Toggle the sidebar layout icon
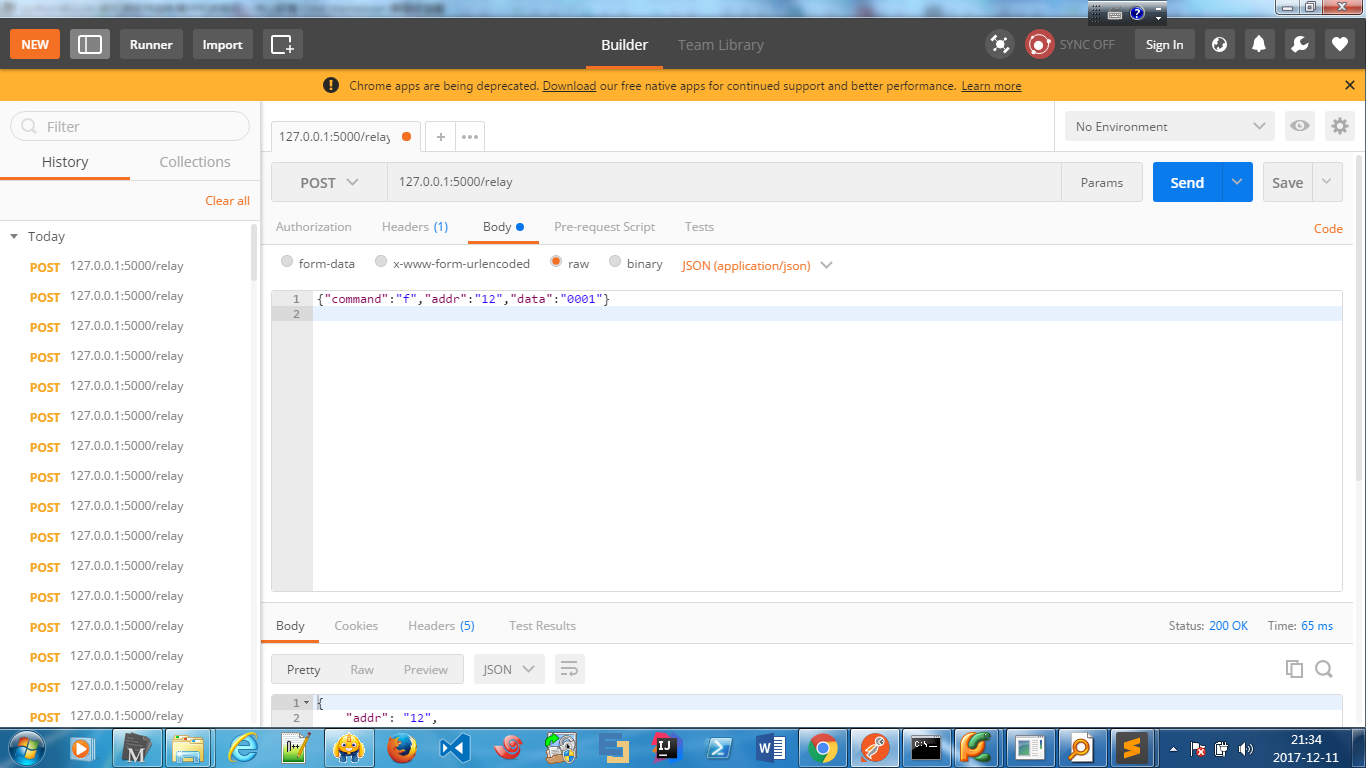The width and height of the screenshot is (1366, 768). coord(90,44)
